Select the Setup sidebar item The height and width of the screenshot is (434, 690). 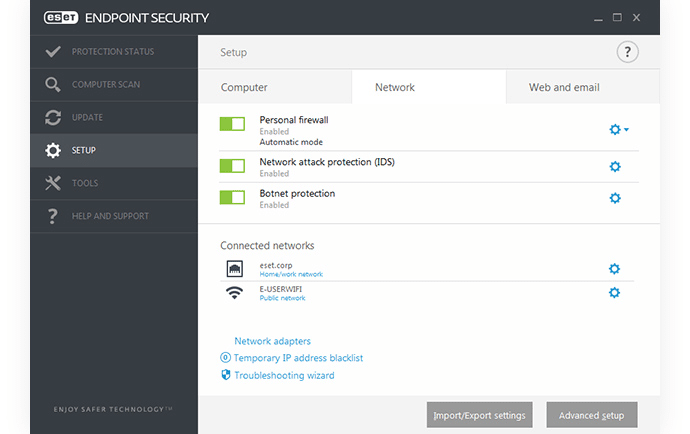pyautogui.click(x=114, y=151)
